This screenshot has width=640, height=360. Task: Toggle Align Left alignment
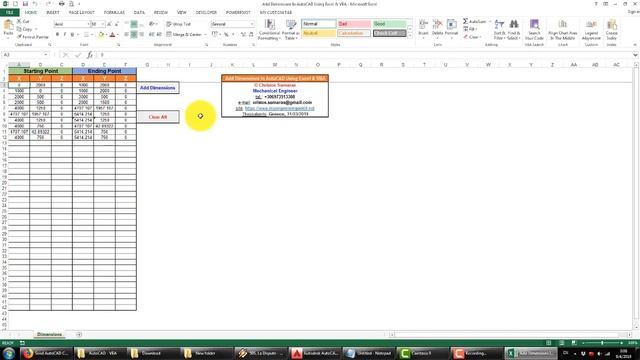point(127,35)
